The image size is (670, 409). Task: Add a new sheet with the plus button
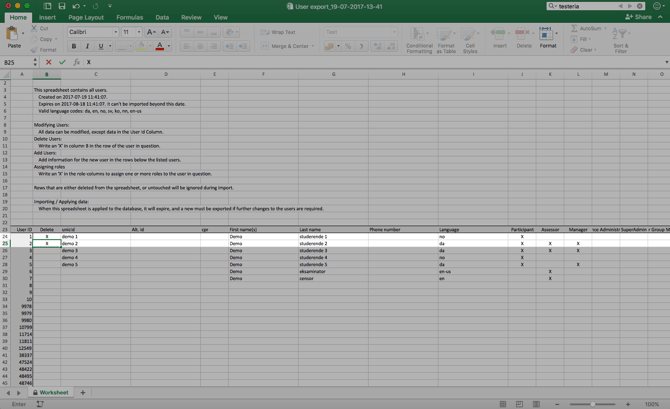coord(83,393)
